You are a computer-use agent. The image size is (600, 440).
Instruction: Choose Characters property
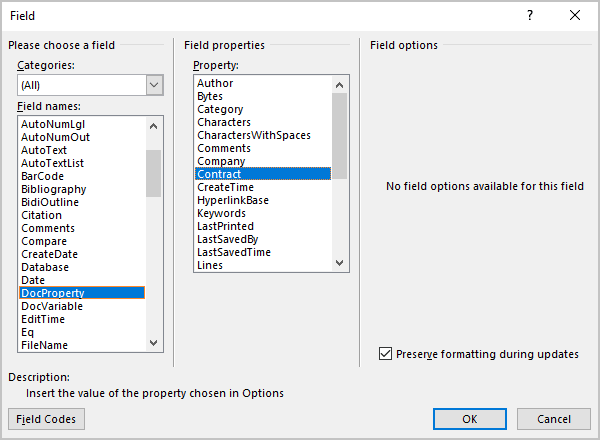(x=263, y=122)
